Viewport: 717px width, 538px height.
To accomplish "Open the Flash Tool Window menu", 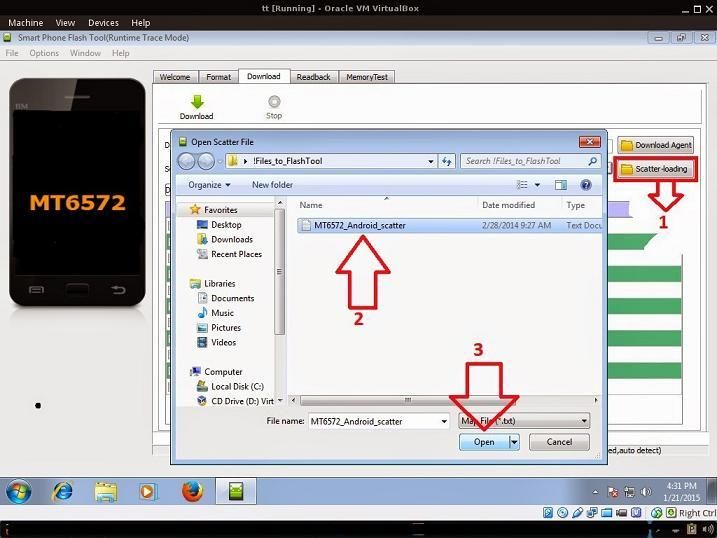I will click(x=85, y=53).
